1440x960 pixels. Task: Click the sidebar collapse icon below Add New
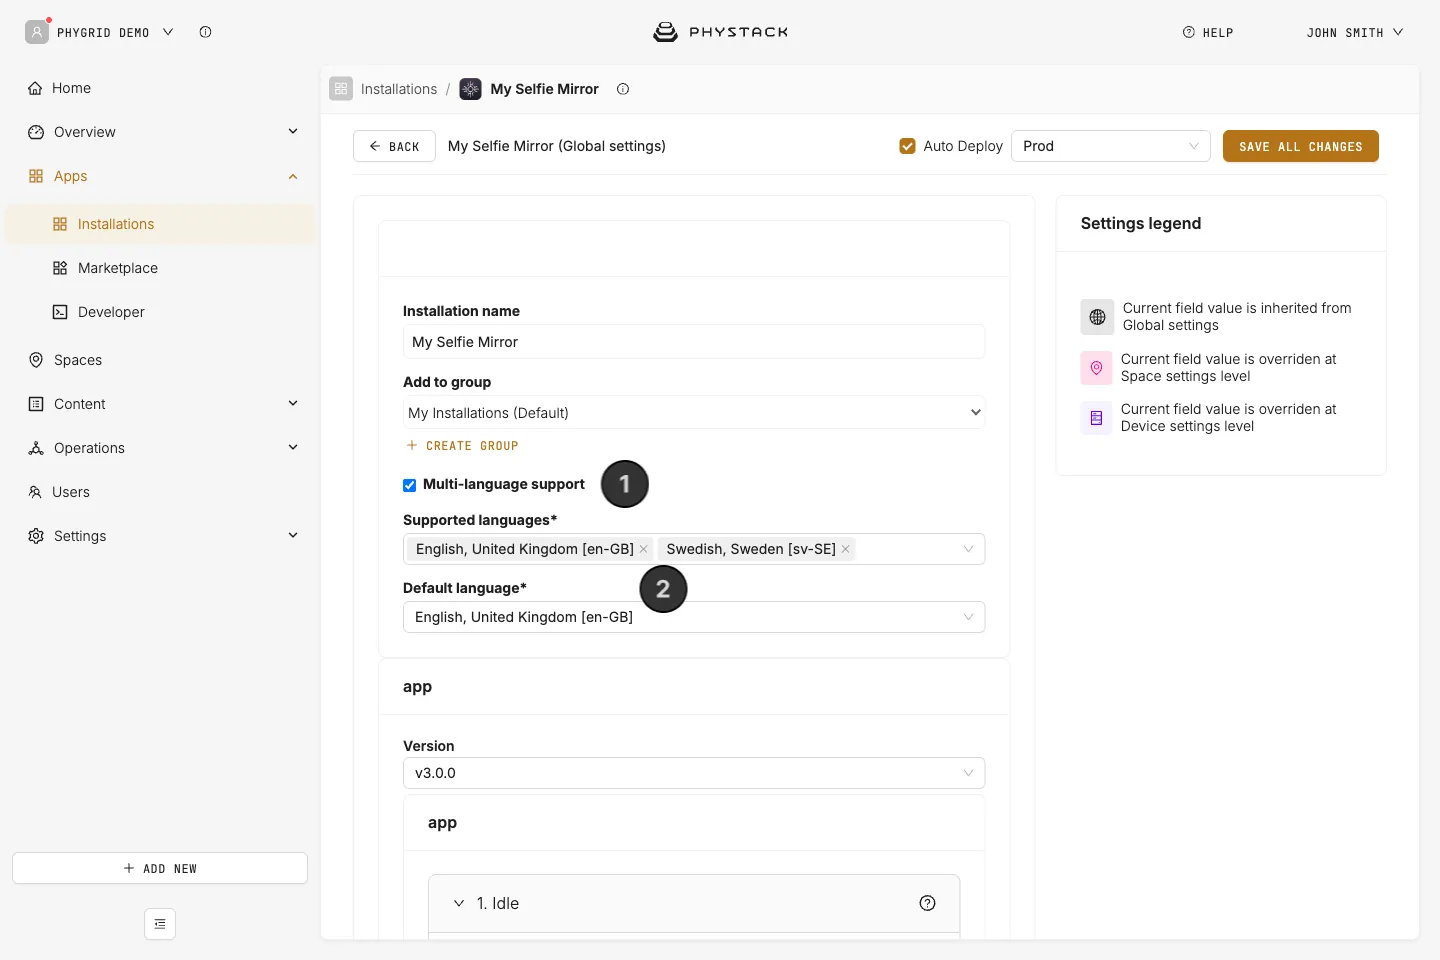point(160,924)
